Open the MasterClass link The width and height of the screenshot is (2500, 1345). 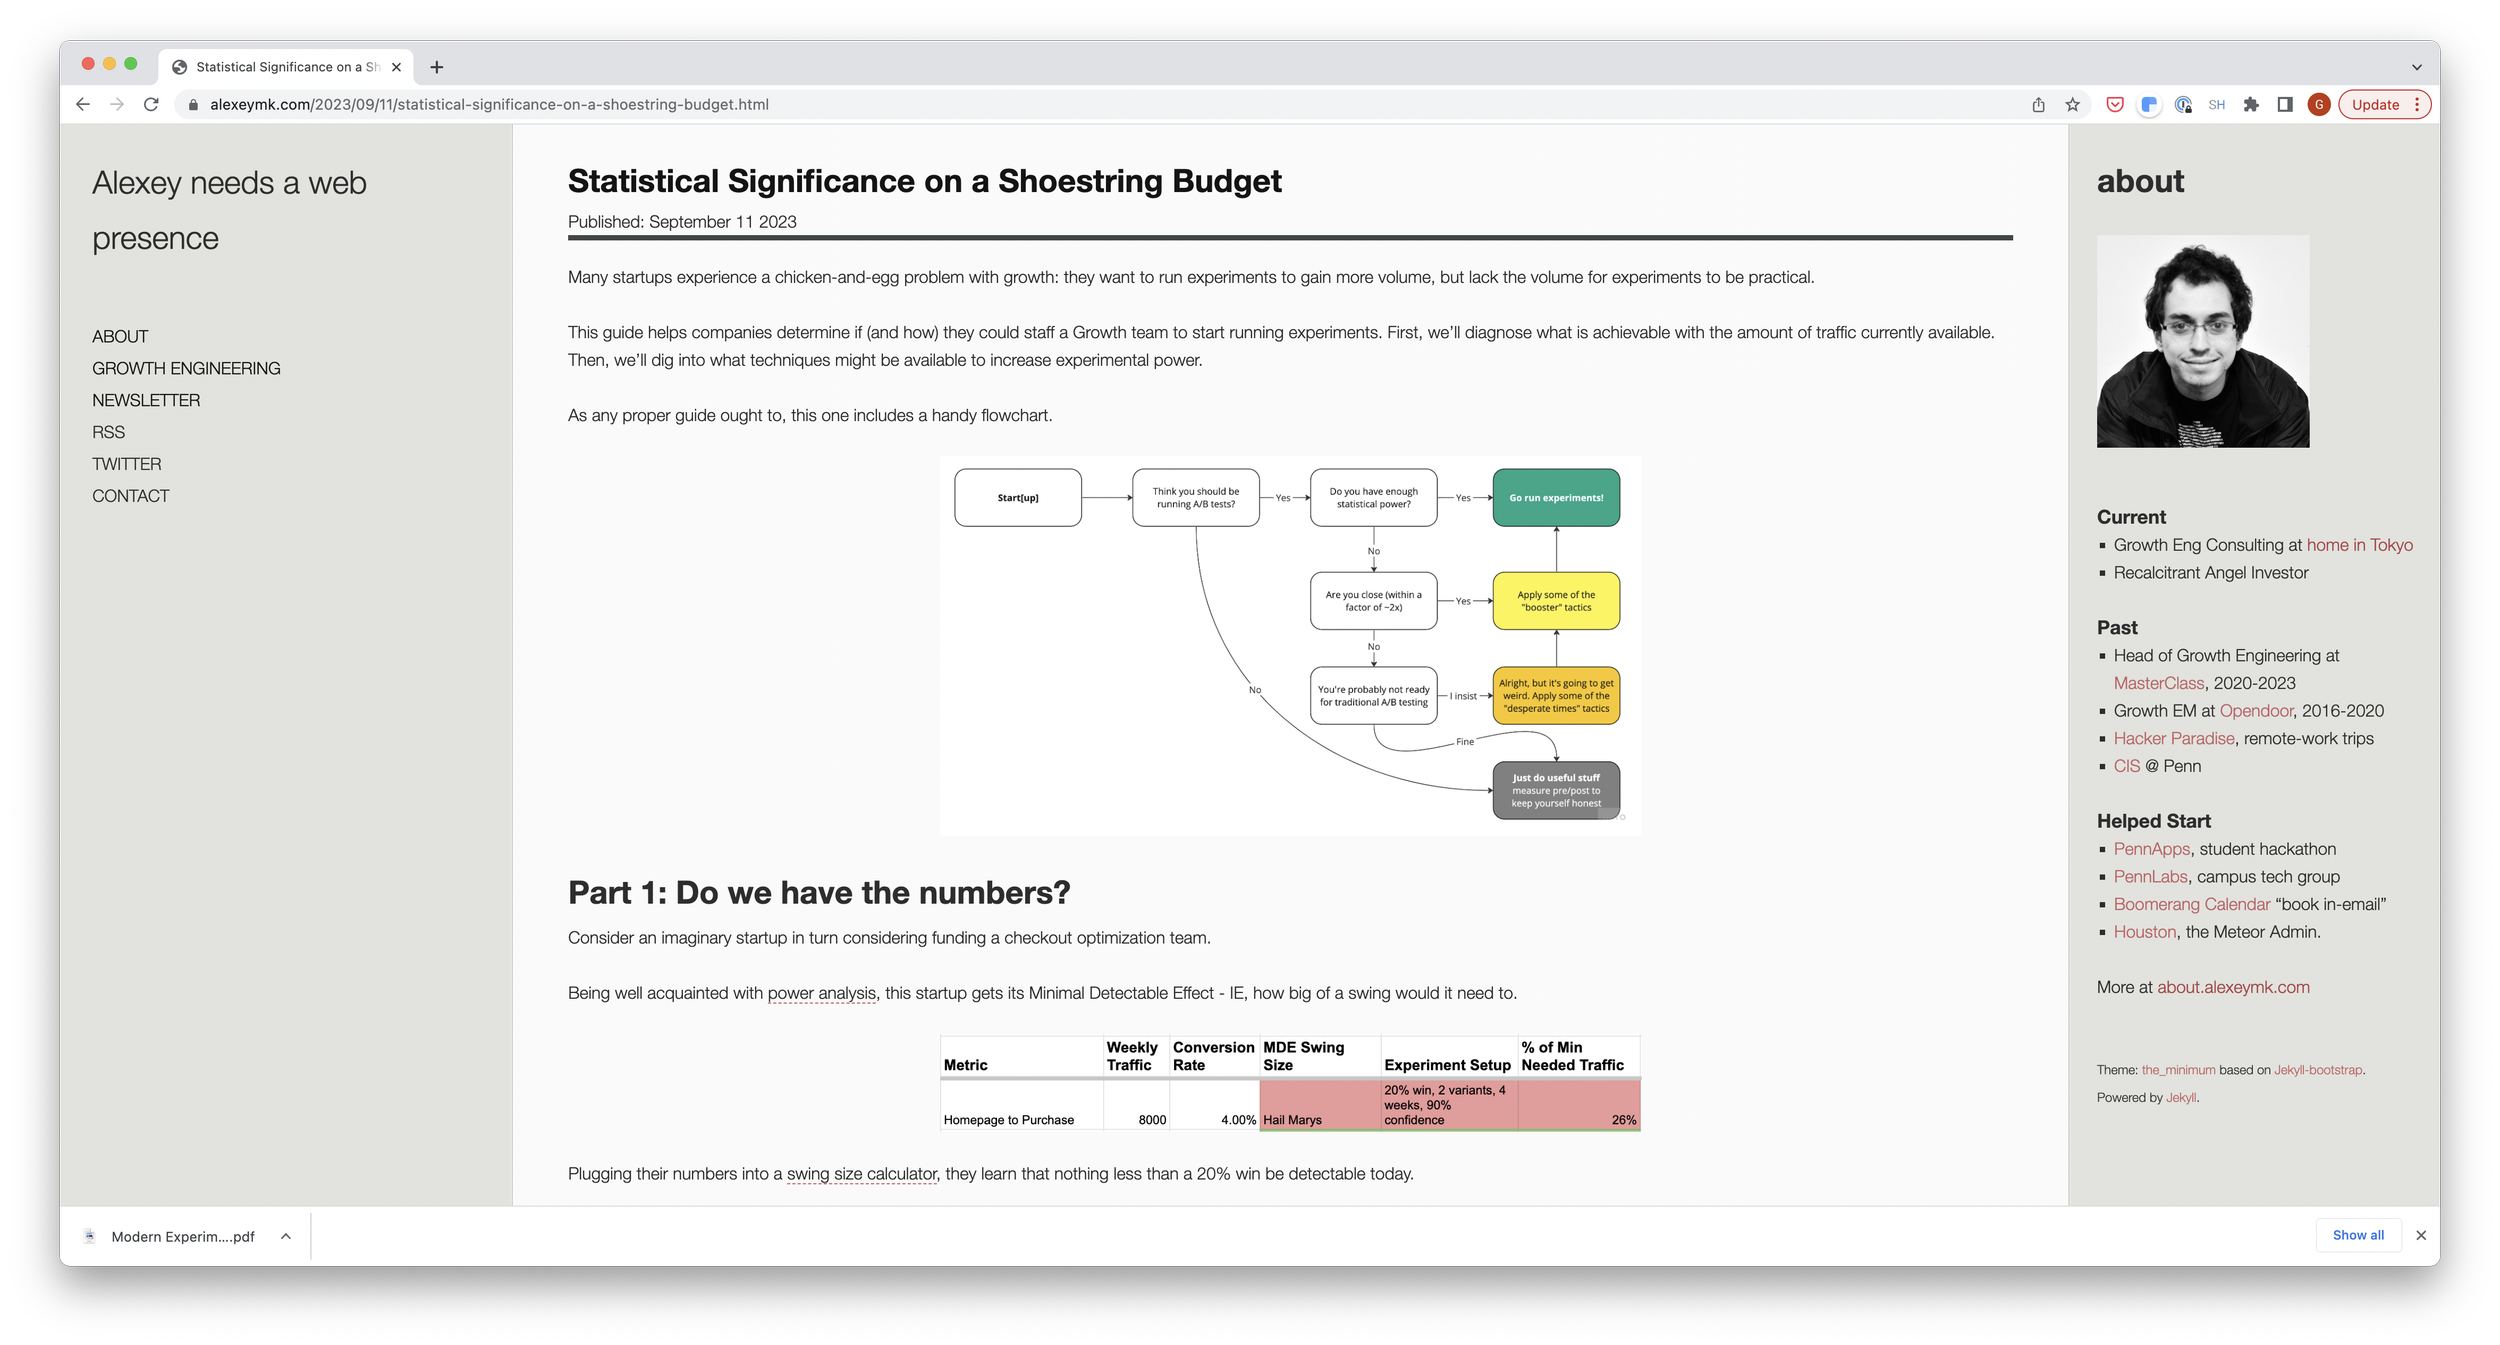pos(2158,683)
